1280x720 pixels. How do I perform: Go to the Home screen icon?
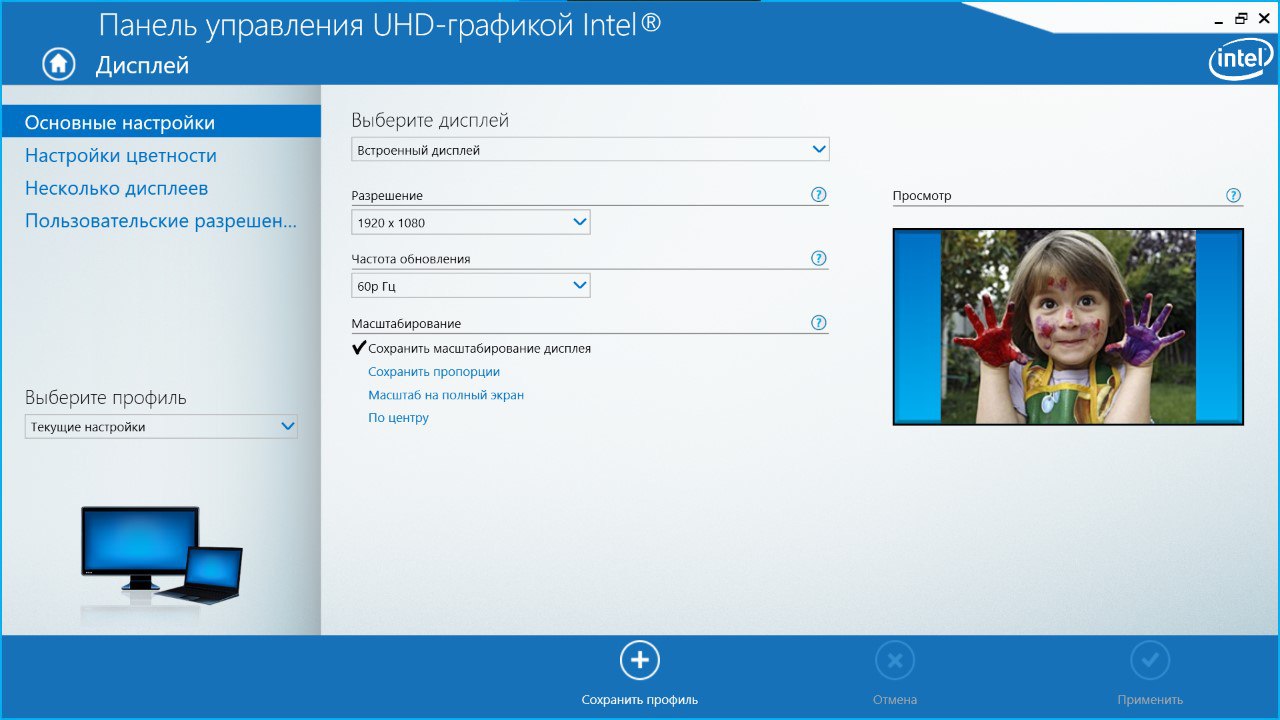pos(59,63)
